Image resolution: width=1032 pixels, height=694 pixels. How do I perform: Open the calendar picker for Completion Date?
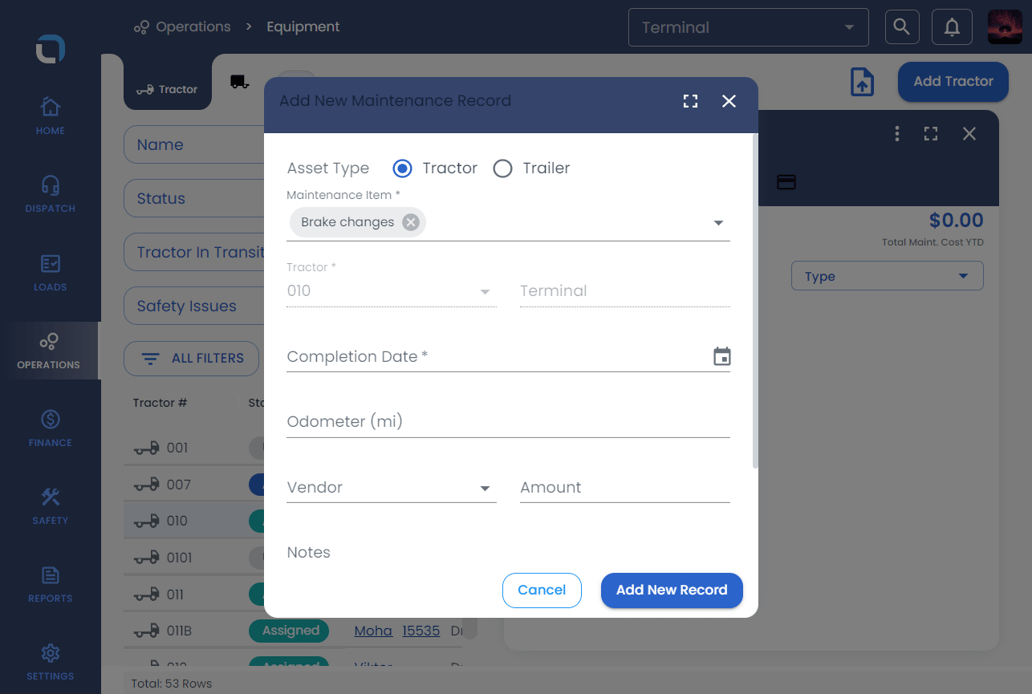click(721, 357)
